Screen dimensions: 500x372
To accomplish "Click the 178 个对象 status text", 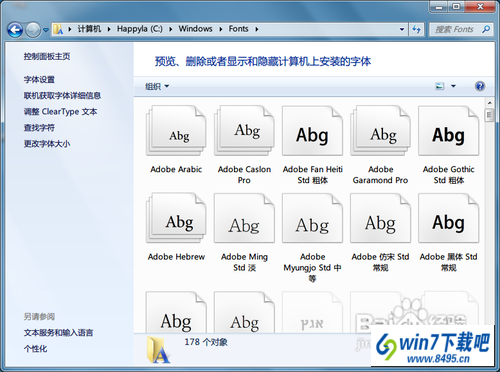I will click(x=206, y=342).
